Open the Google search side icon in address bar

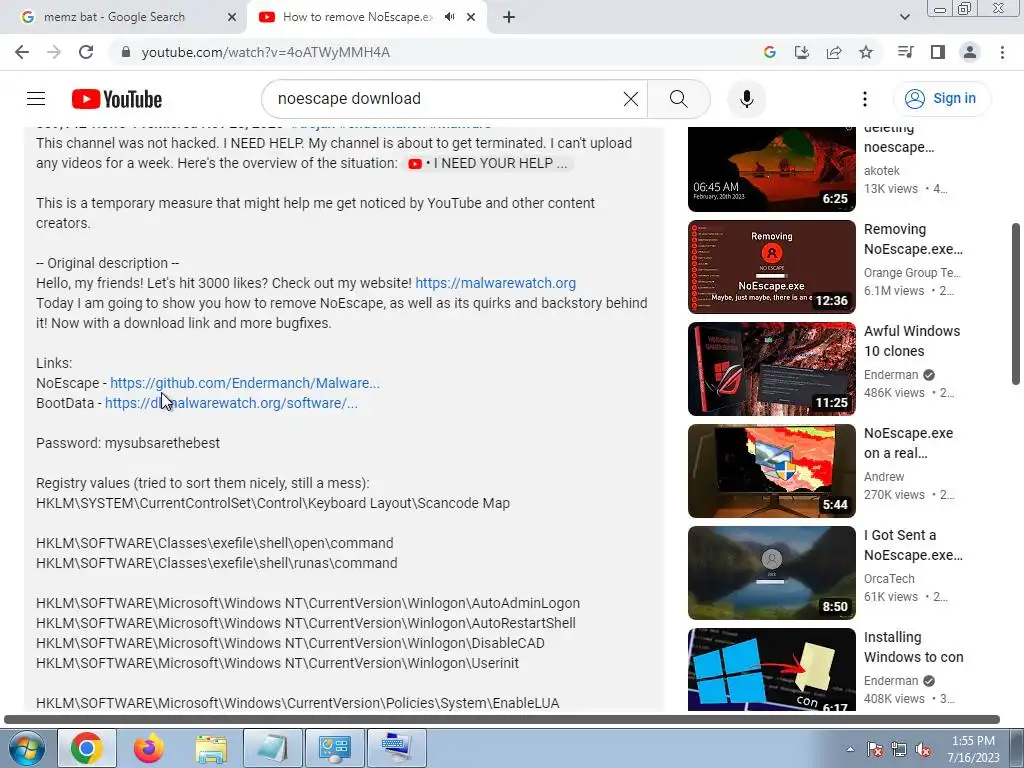coord(769,52)
